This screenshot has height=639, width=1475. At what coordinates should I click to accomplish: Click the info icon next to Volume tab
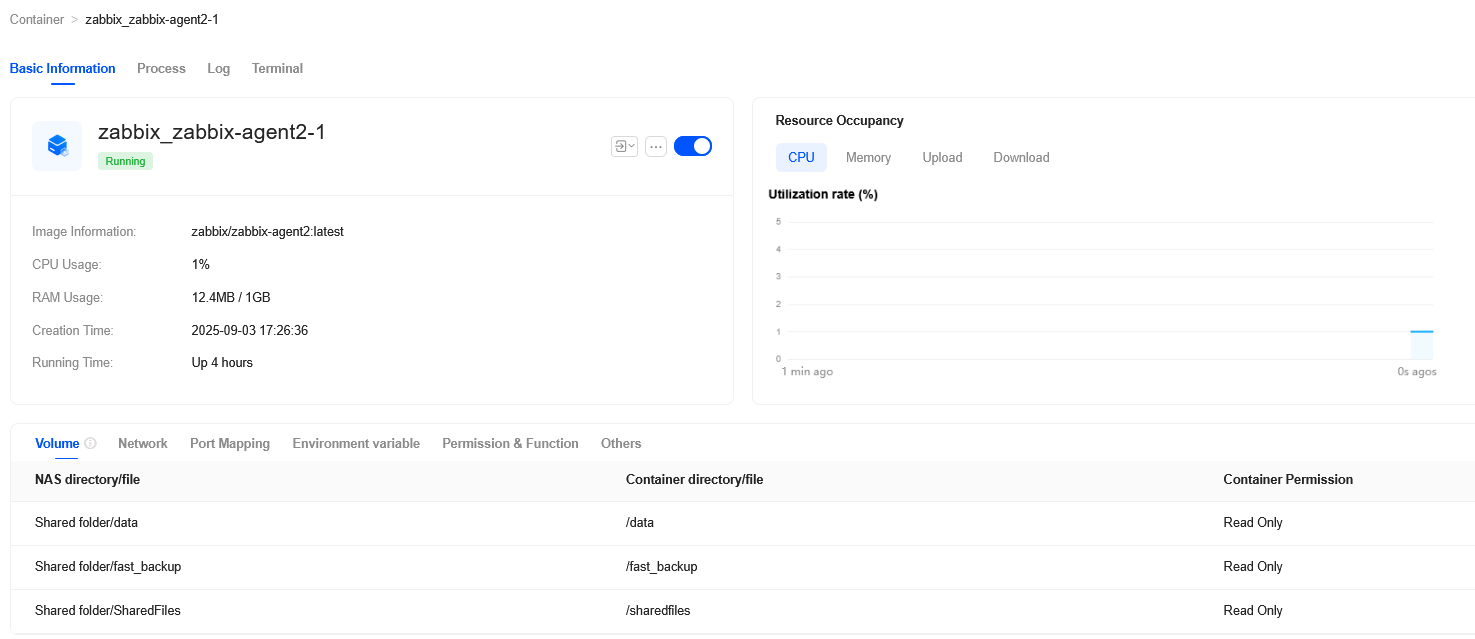[x=92, y=441]
